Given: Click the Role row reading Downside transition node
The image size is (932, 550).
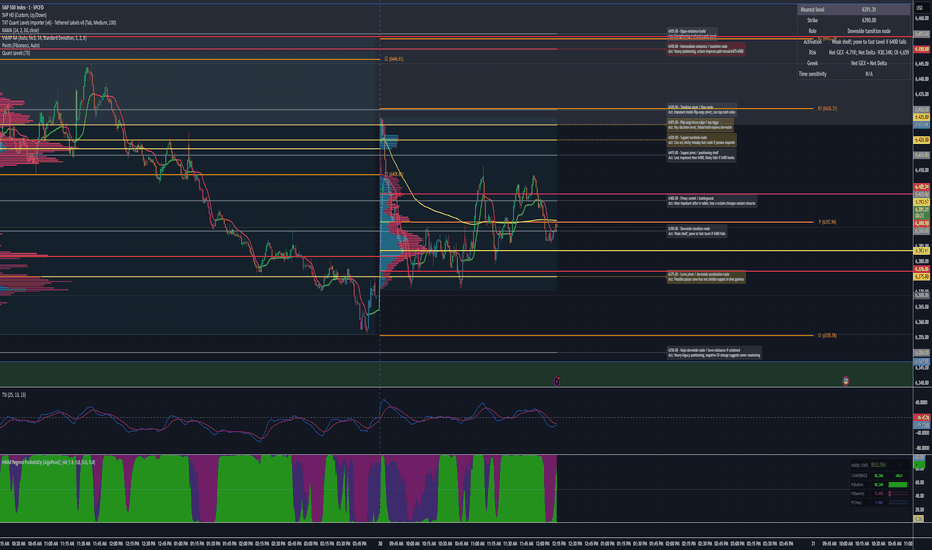Looking at the screenshot, I should [854, 31].
